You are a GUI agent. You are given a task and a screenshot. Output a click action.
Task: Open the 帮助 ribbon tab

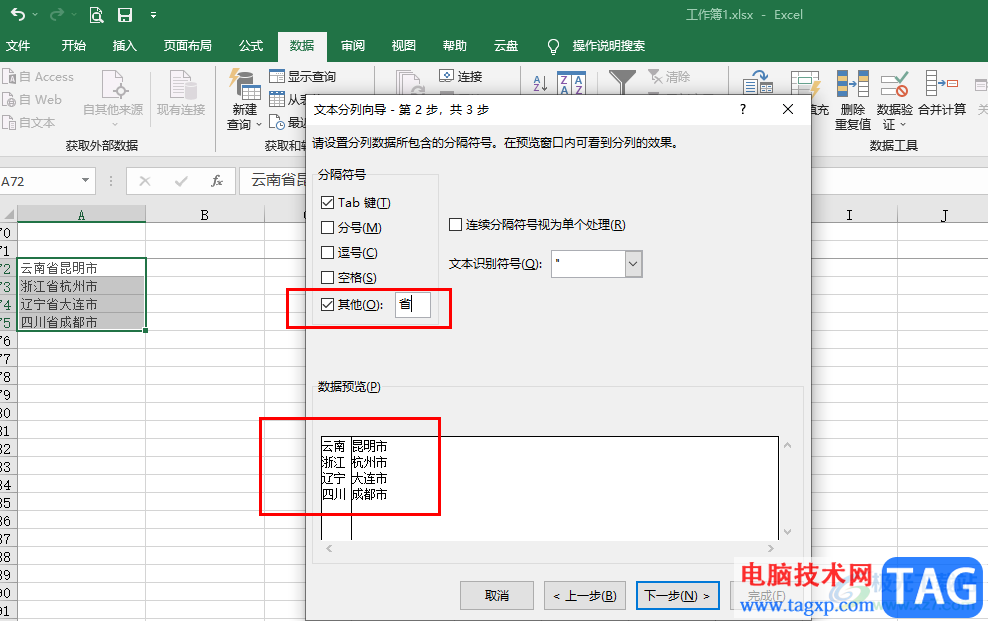(454, 45)
